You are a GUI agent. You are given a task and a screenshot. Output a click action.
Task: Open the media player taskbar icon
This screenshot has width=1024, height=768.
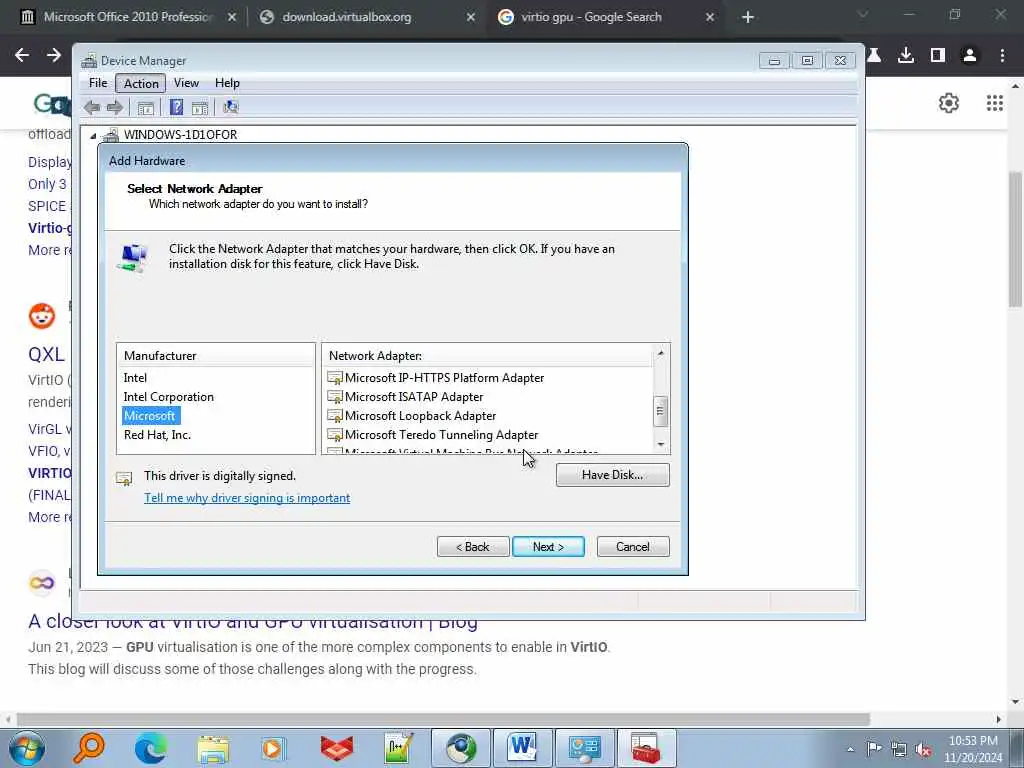tap(273, 749)
